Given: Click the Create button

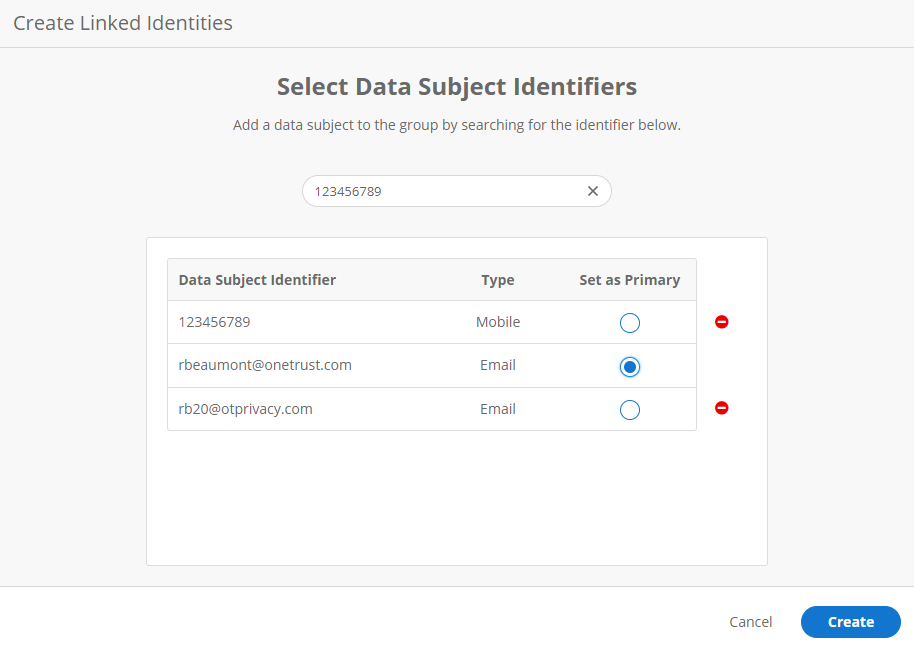Looking at the screenshot, I should pyautogui.click(x=850, y=622).
